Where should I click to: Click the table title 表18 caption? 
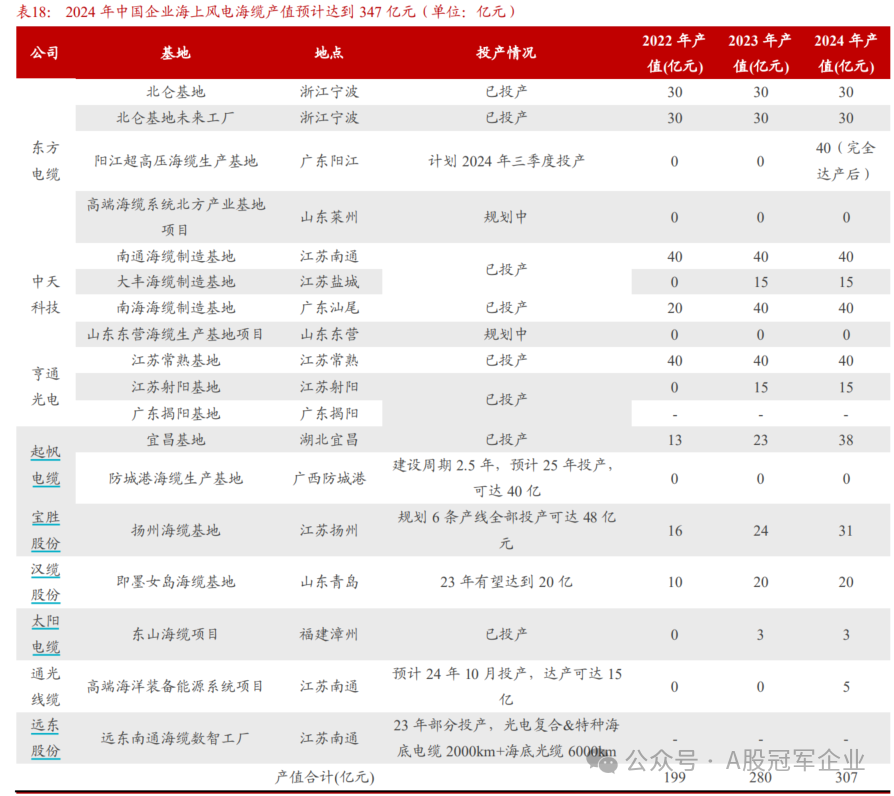267,11
